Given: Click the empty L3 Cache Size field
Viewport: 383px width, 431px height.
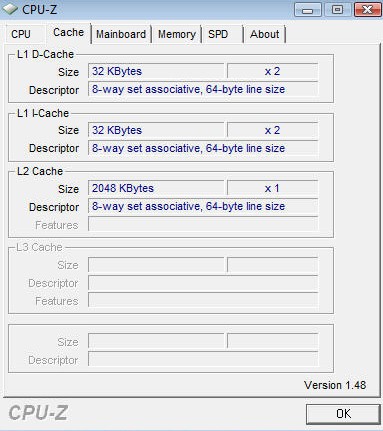Looking at the screenshot, I should tap(156, 265).
